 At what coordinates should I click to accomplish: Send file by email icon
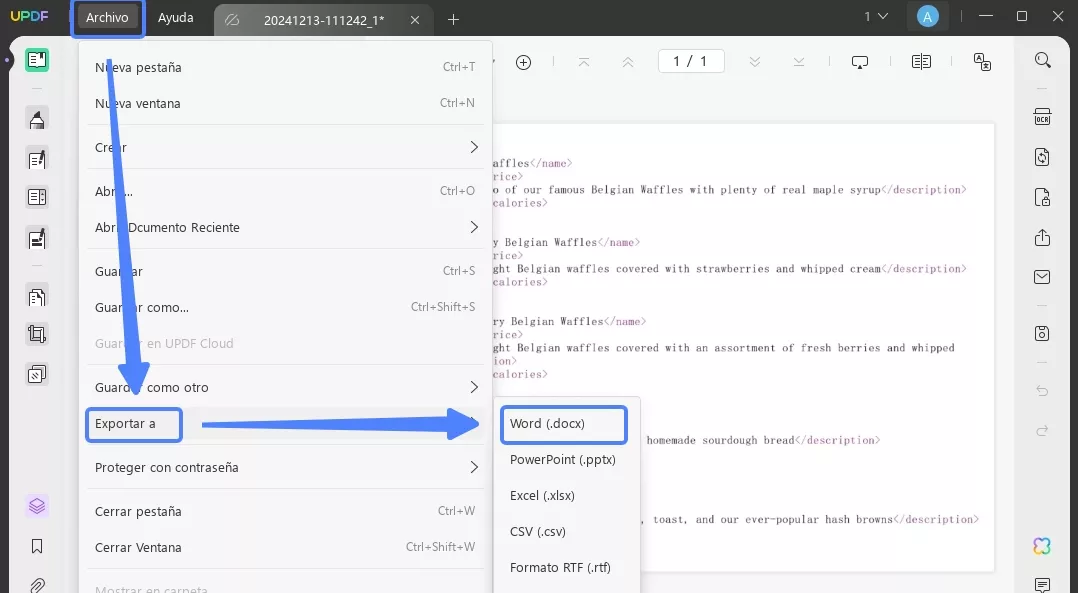tap(1042, 277)
